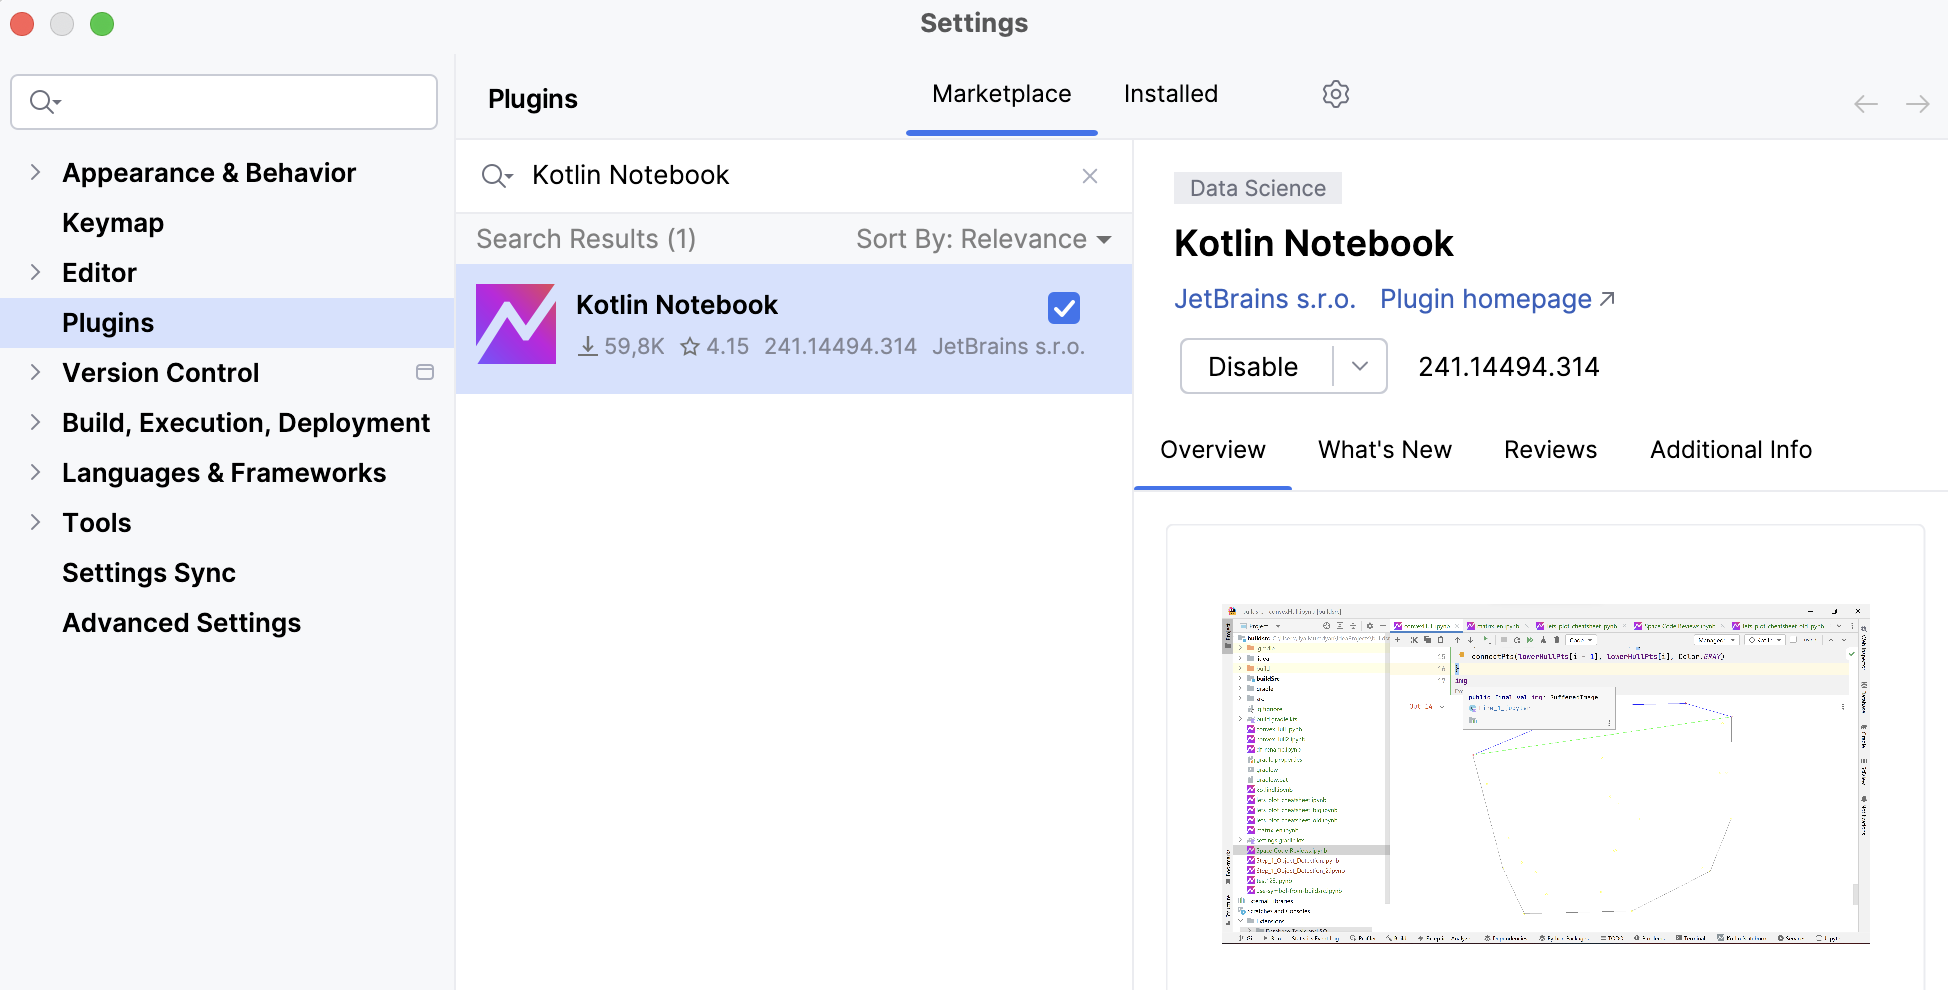Click the Kotlin Notebook plugin logo
Image resolution: width=1948 pixels, height=990 pixels.
tap(515, 323)
